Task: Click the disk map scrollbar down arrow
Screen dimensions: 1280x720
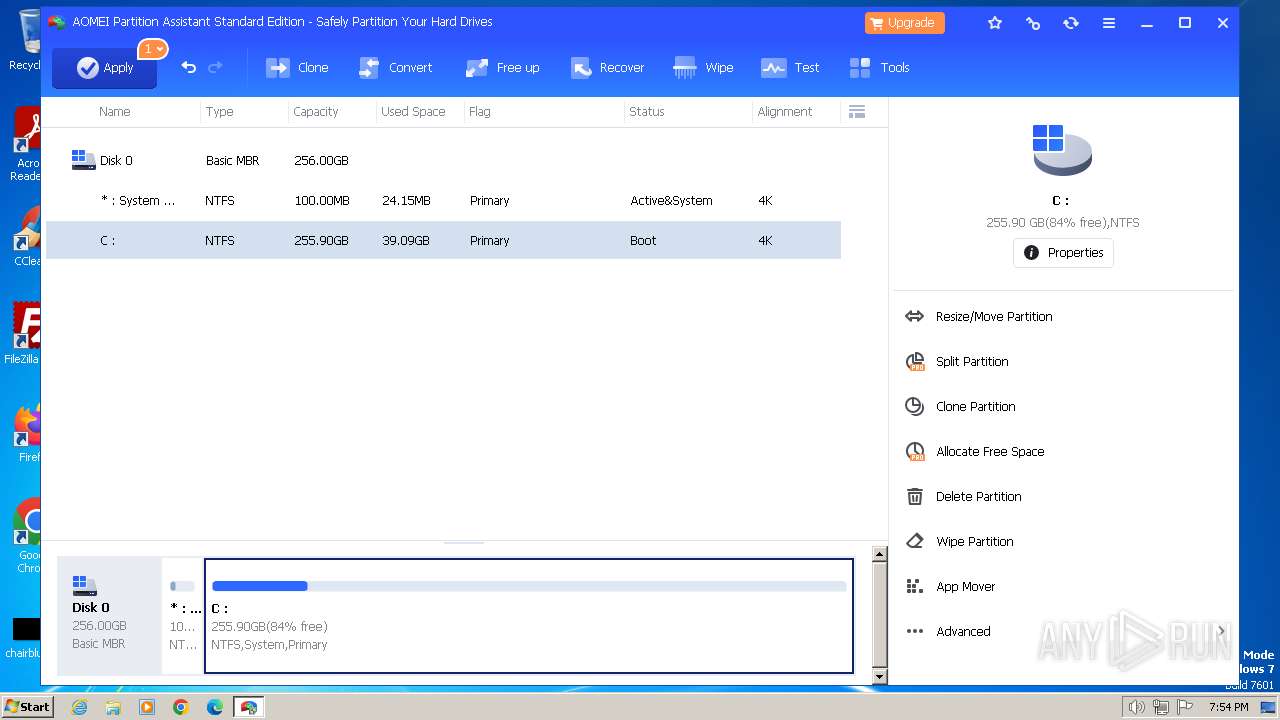Action: [880, 677]
